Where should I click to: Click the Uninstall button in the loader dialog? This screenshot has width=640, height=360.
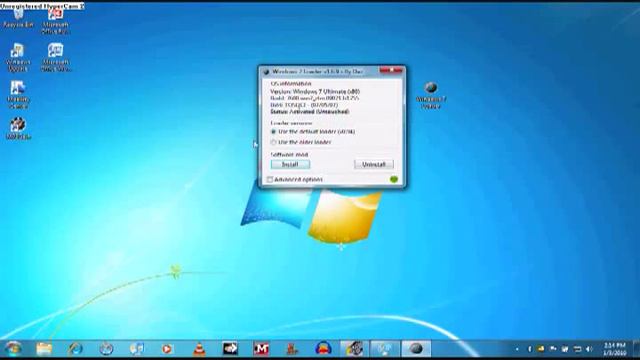click(x=374, y=164)
